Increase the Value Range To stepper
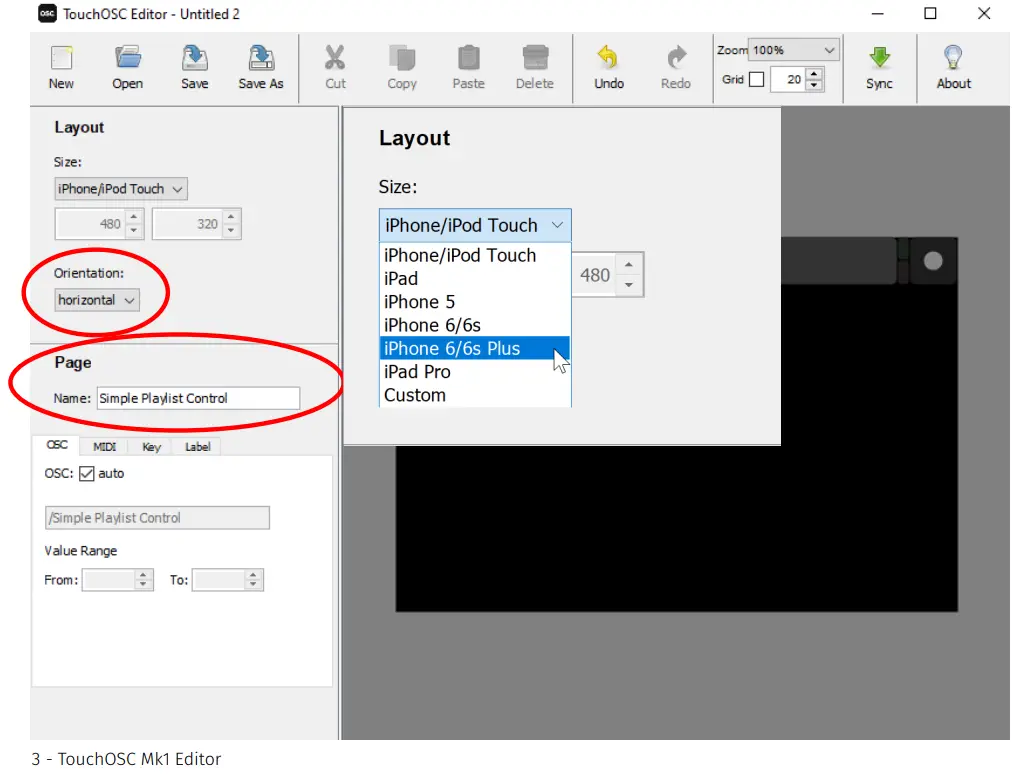 [x=253, y=574]
